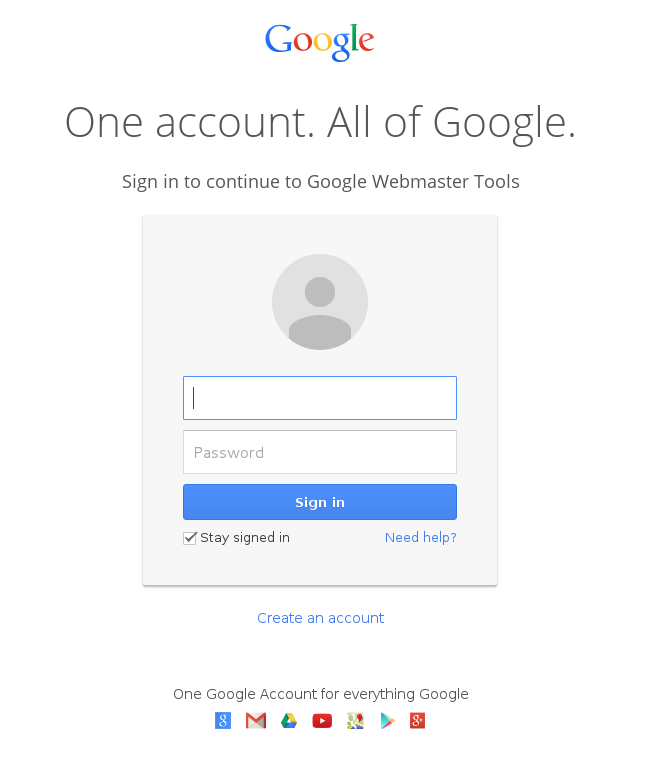Click the Sign in to continue subtitle

tap(320, 182)
